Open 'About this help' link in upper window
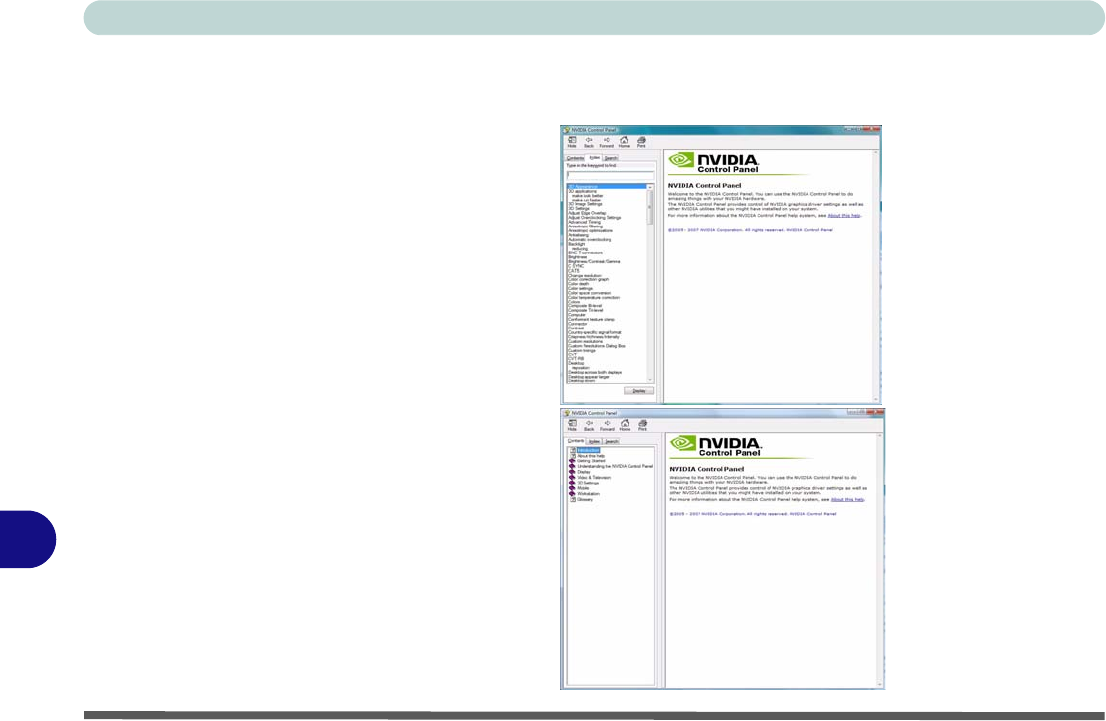Screen dimensions: 1106x721 tap(844, 215)
